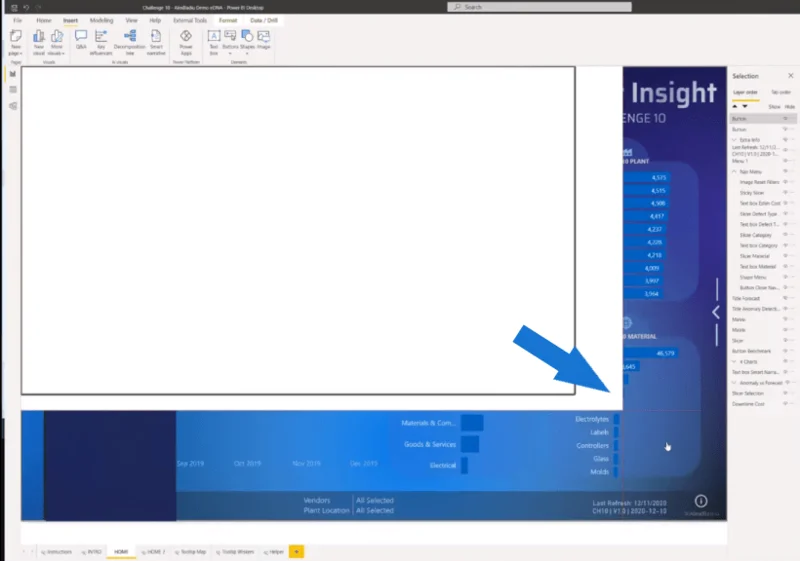Select Slicer Selection layer in Selection pane
Screen dimensions: 800x561
coord(748,393)
